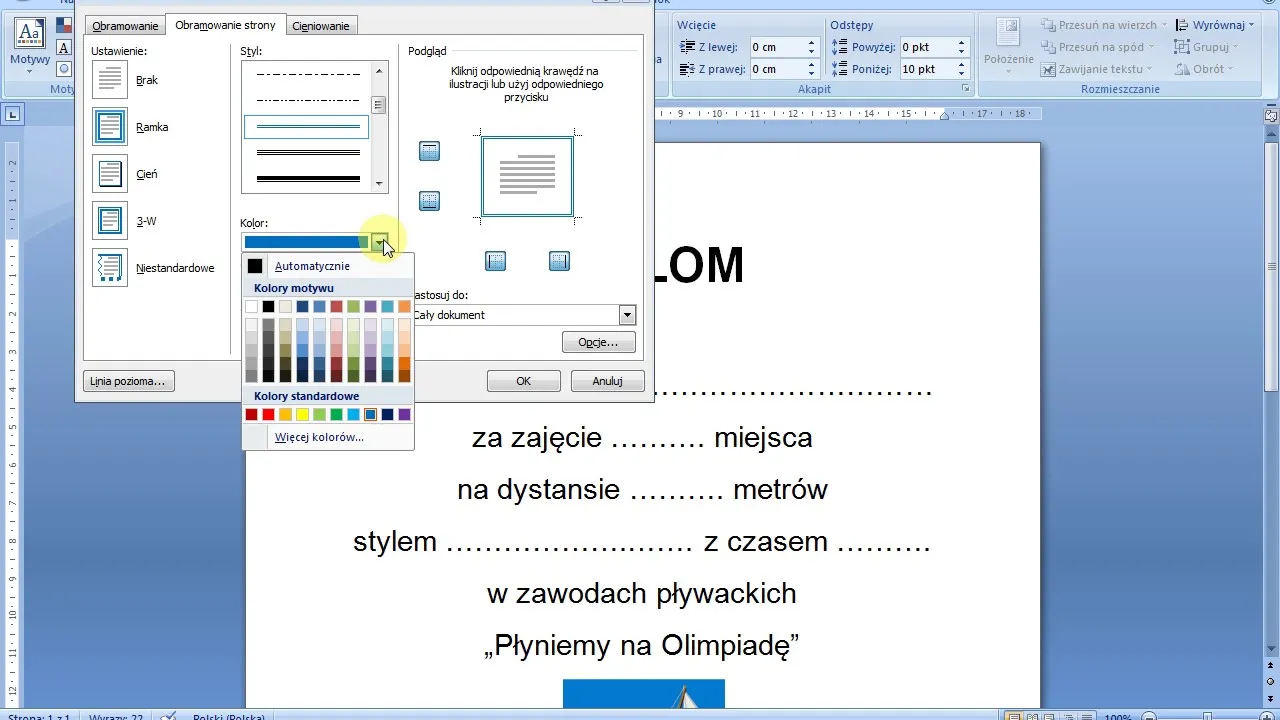This screenshot has width=1280, height=720.
Task: Pick the standard purple color swatch
Action: point(405,414)
